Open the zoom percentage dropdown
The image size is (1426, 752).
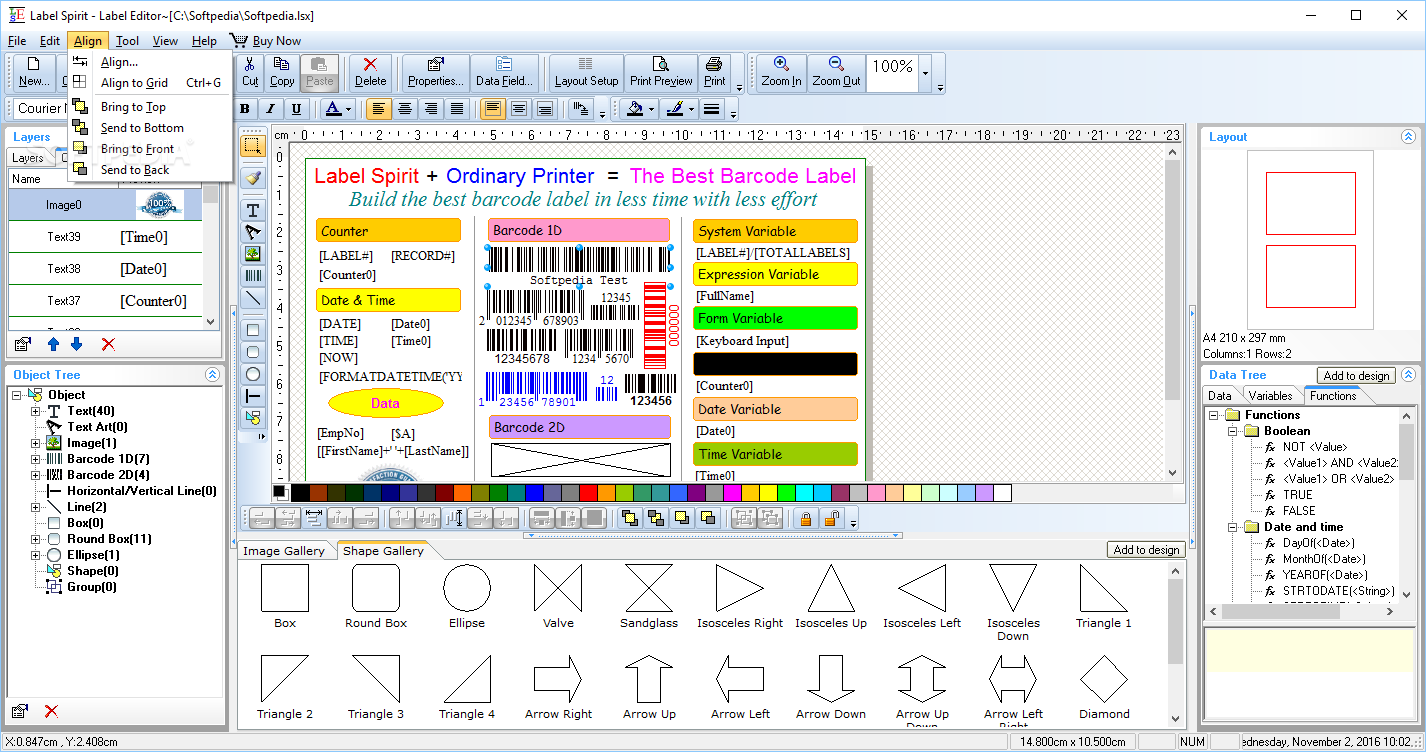(x=926, y=73)
